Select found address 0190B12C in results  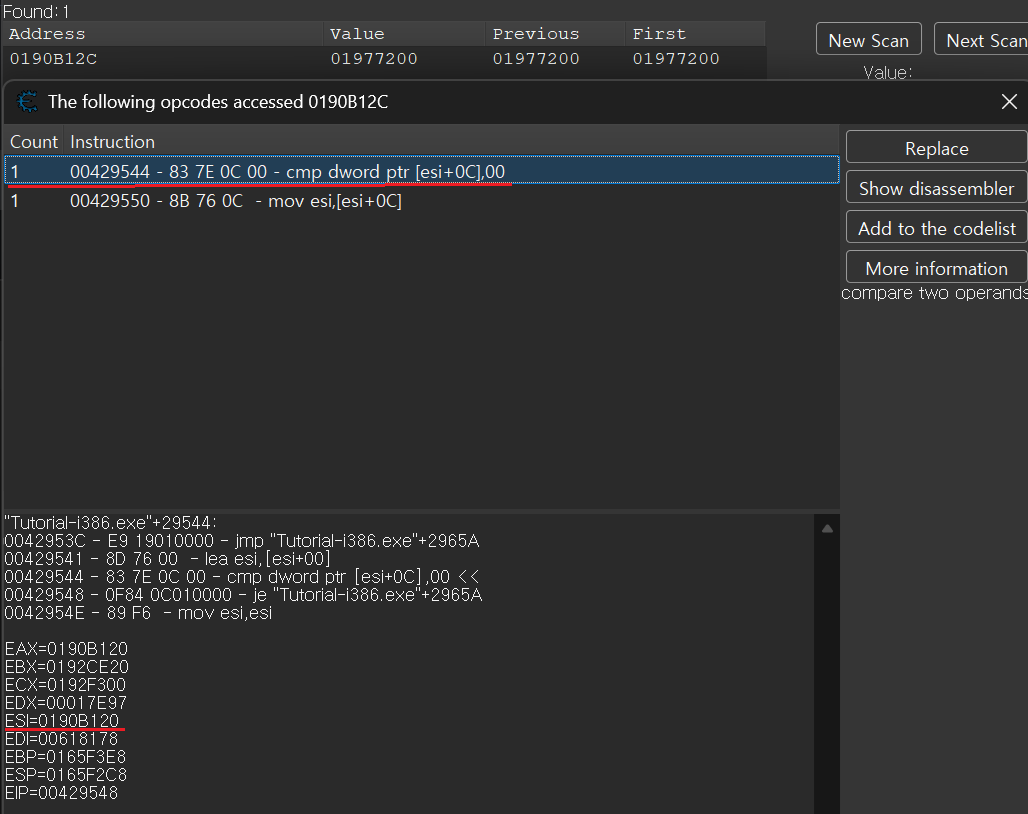tap(53, 59)
